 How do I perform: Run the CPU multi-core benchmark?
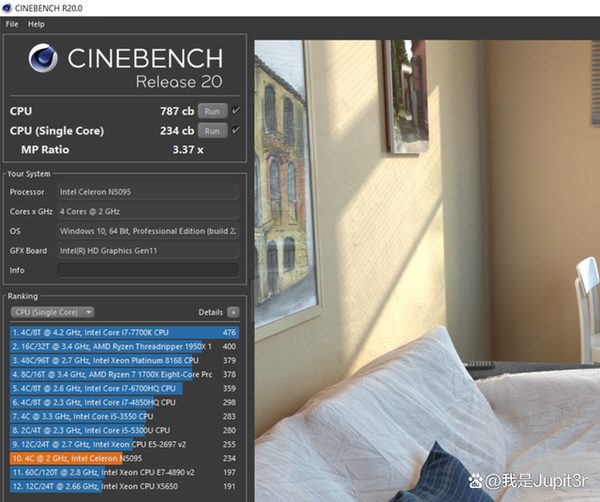(211, 111)
